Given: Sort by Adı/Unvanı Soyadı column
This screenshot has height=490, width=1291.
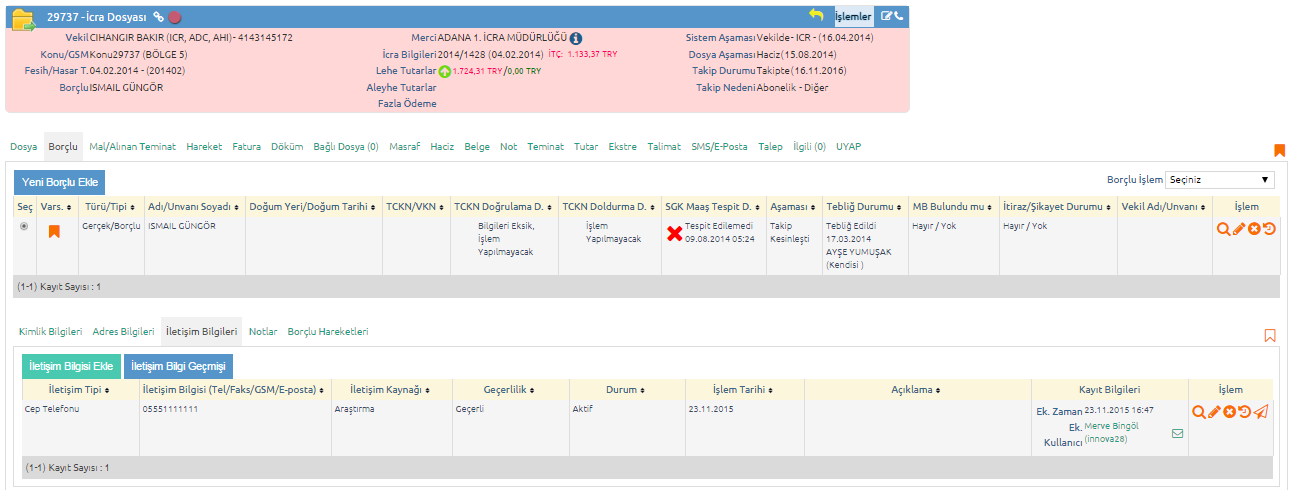Looking at the screenshot, I should (194, 206).
